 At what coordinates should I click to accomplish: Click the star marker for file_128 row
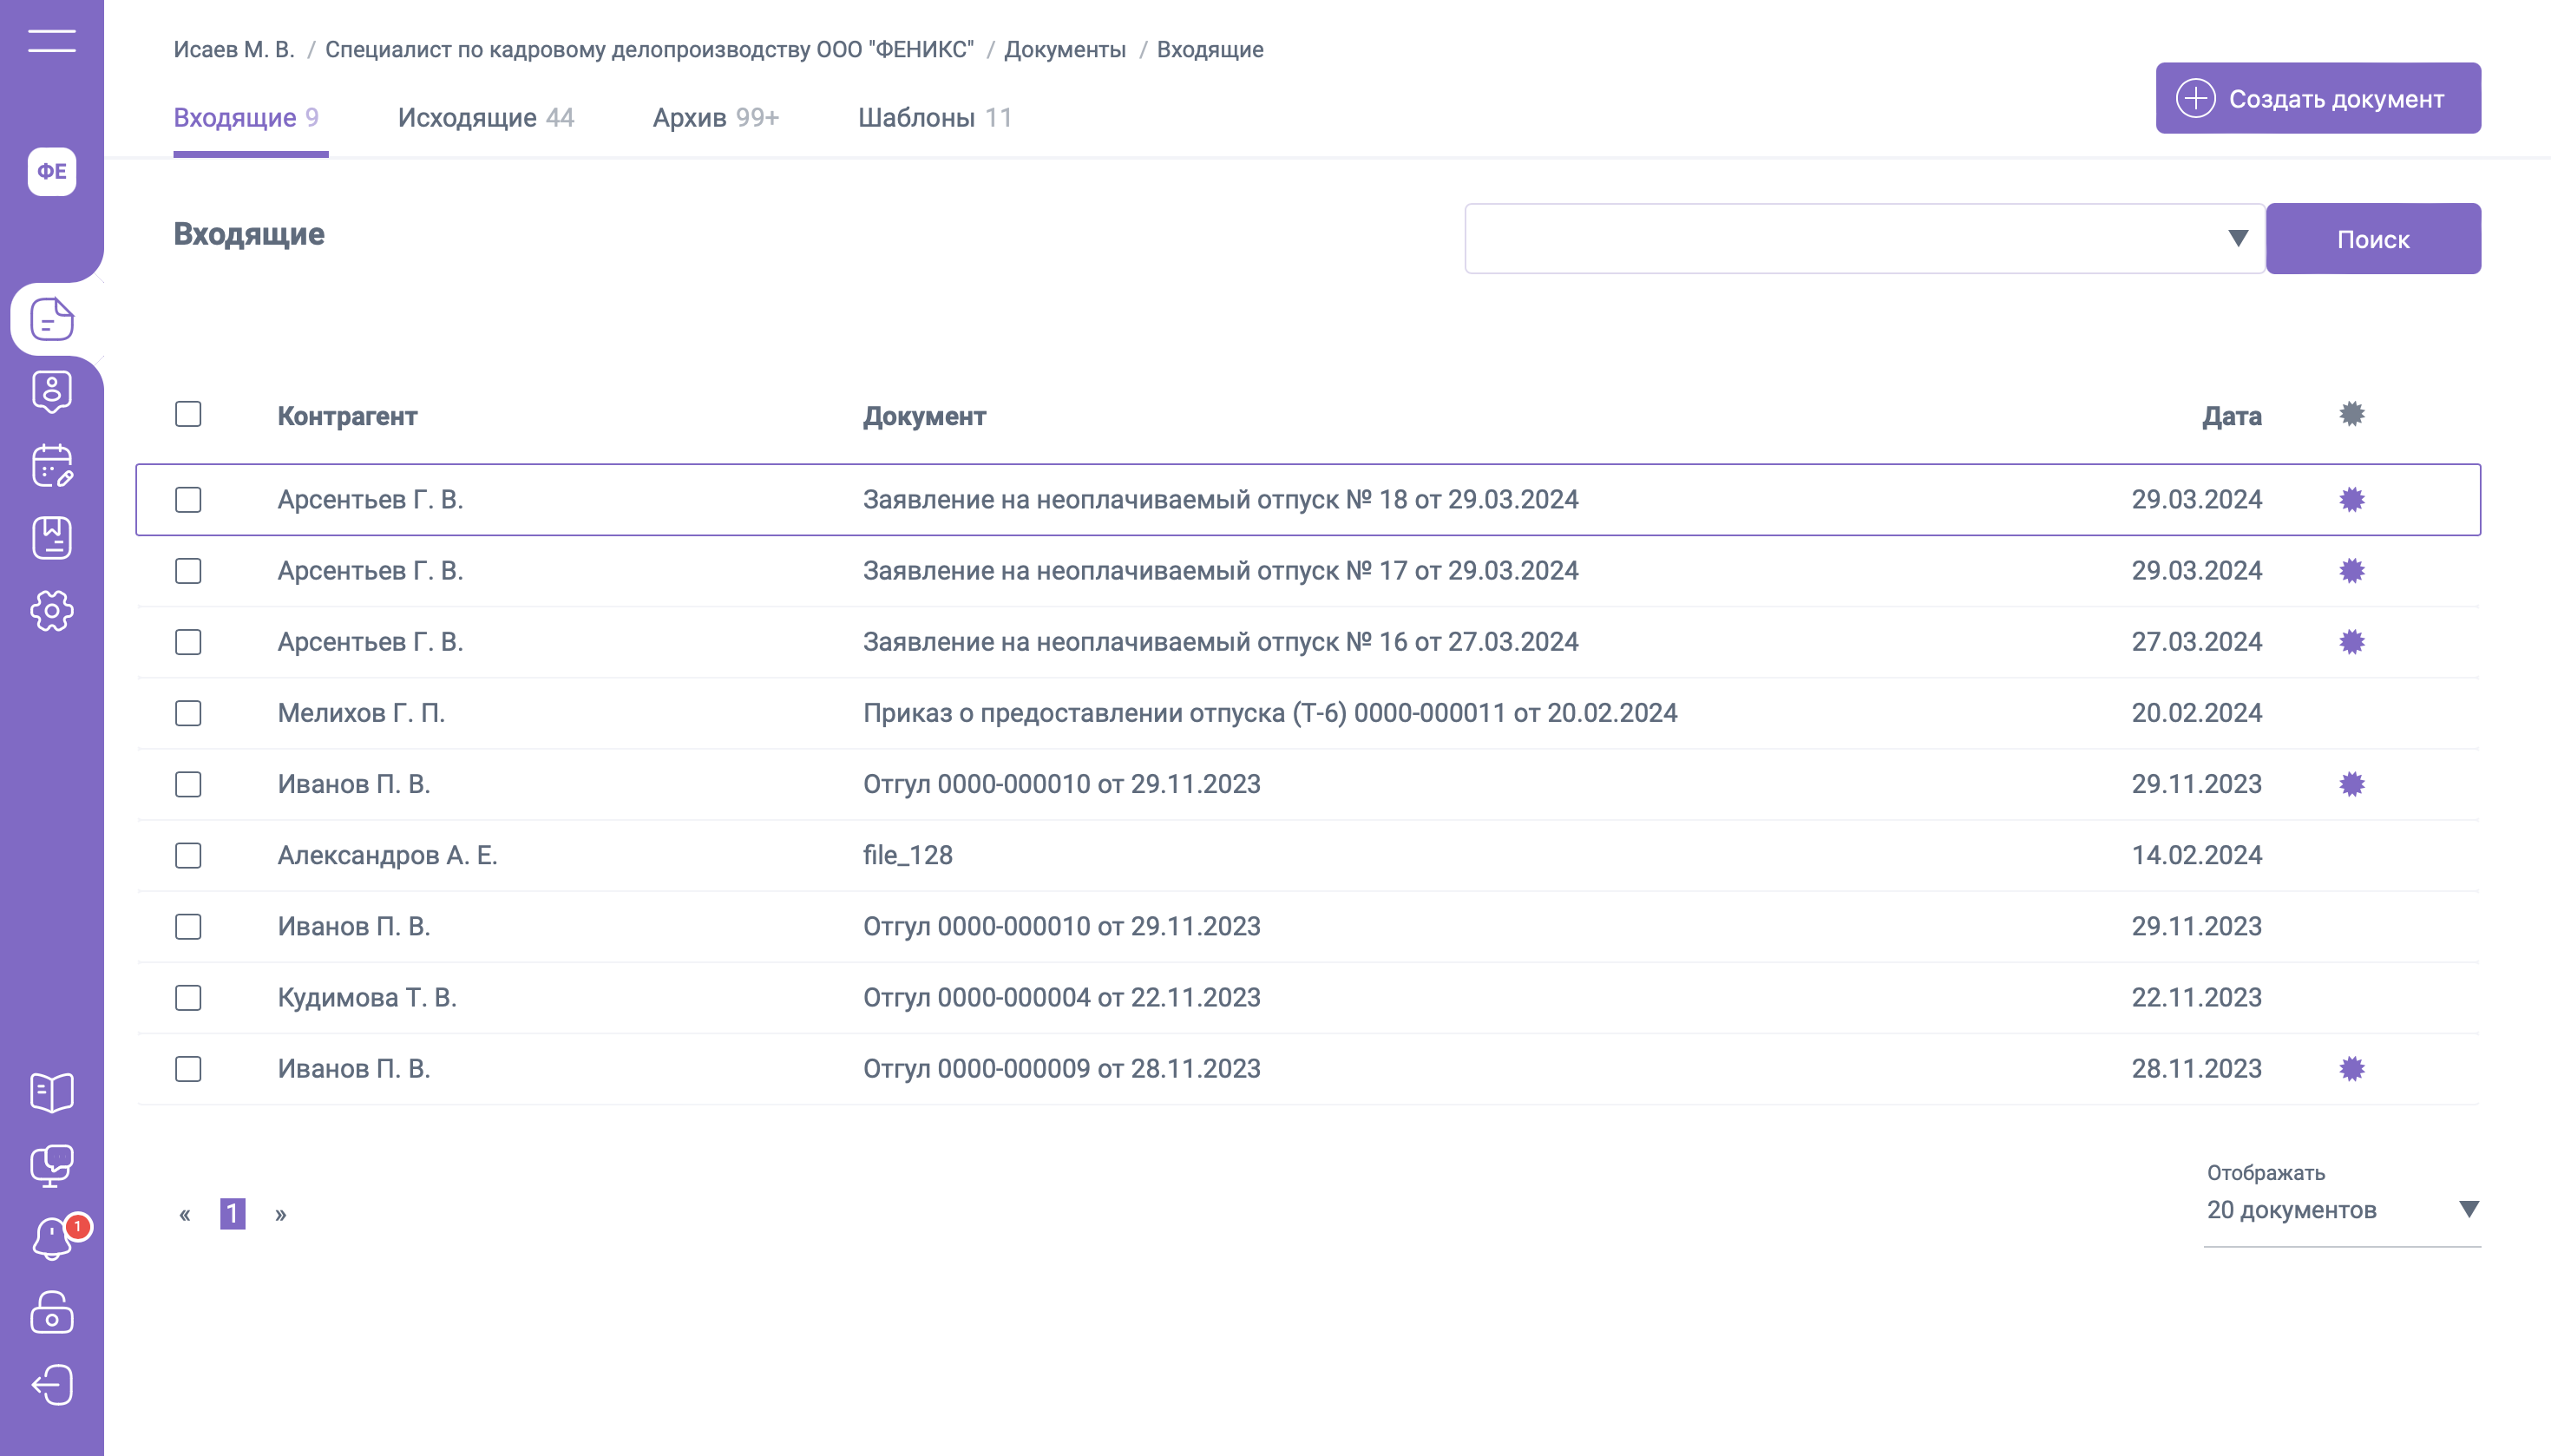(2351, 856)
